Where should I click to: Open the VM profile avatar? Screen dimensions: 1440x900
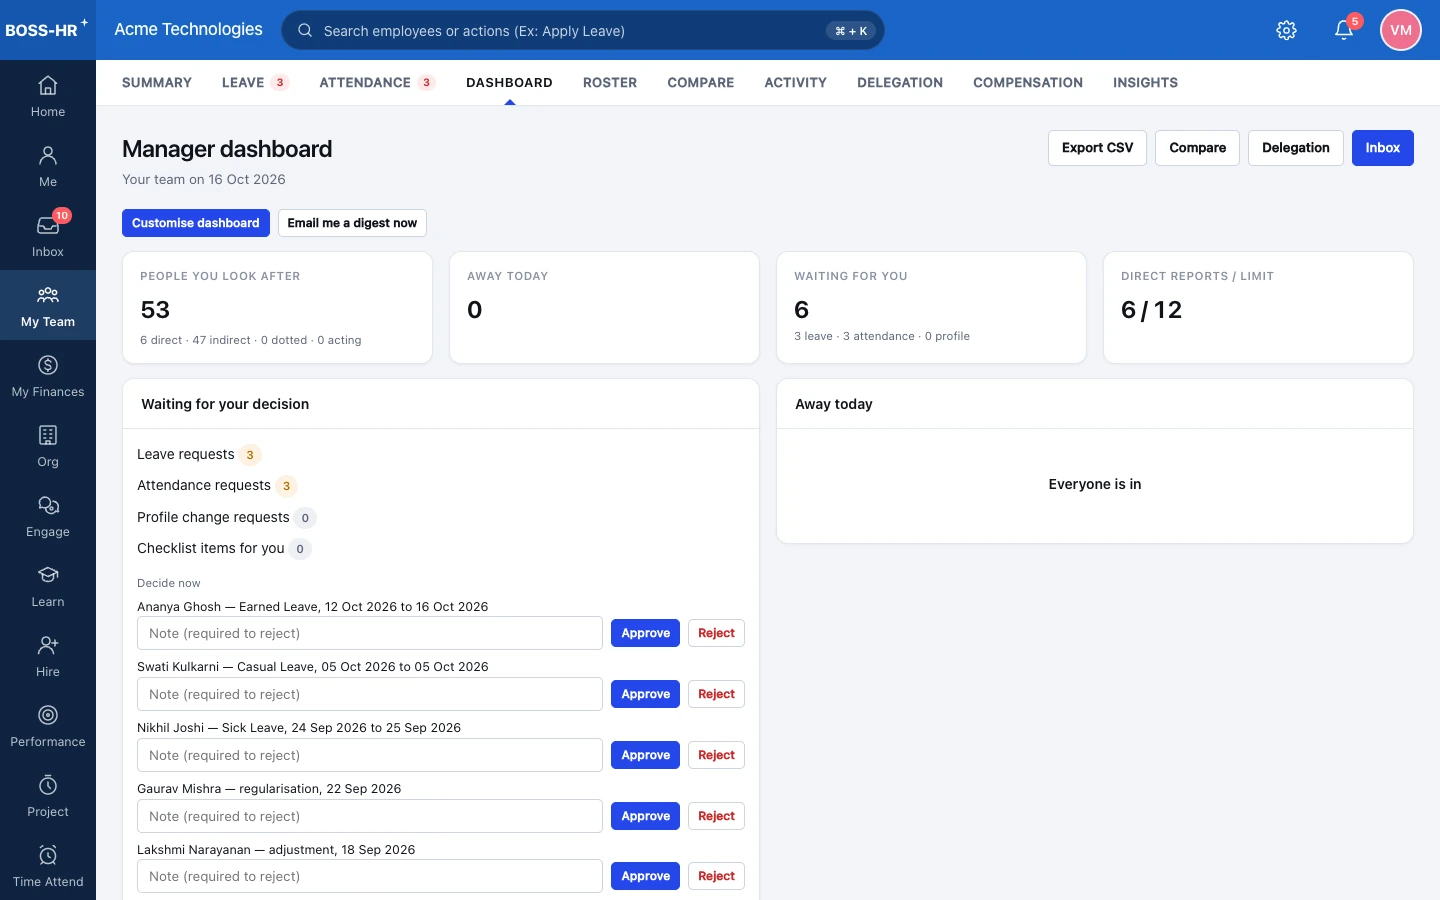point(1401,30)
